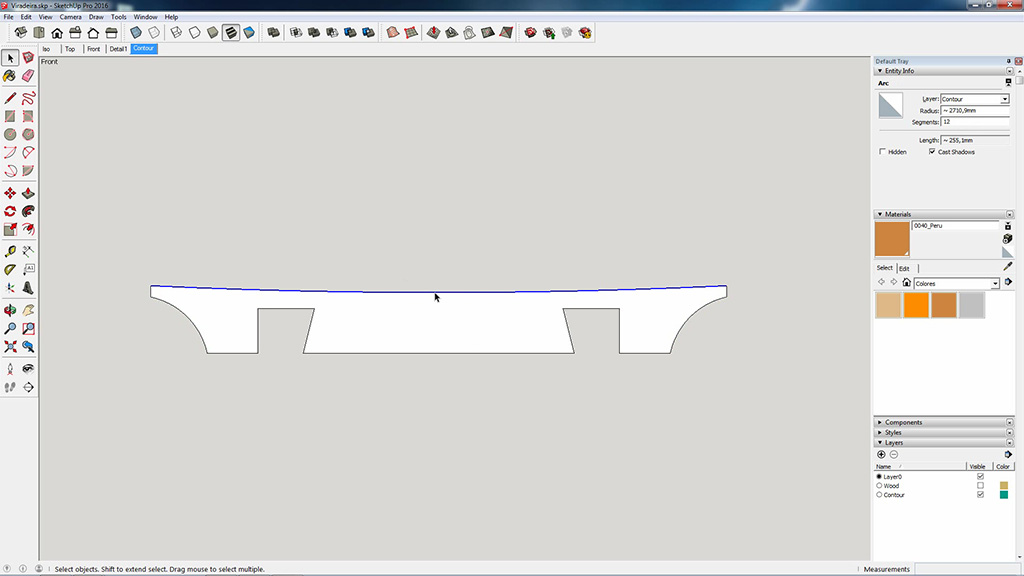Switch to the Iso scene tab

pyautogui.click(x=46, y=49)
